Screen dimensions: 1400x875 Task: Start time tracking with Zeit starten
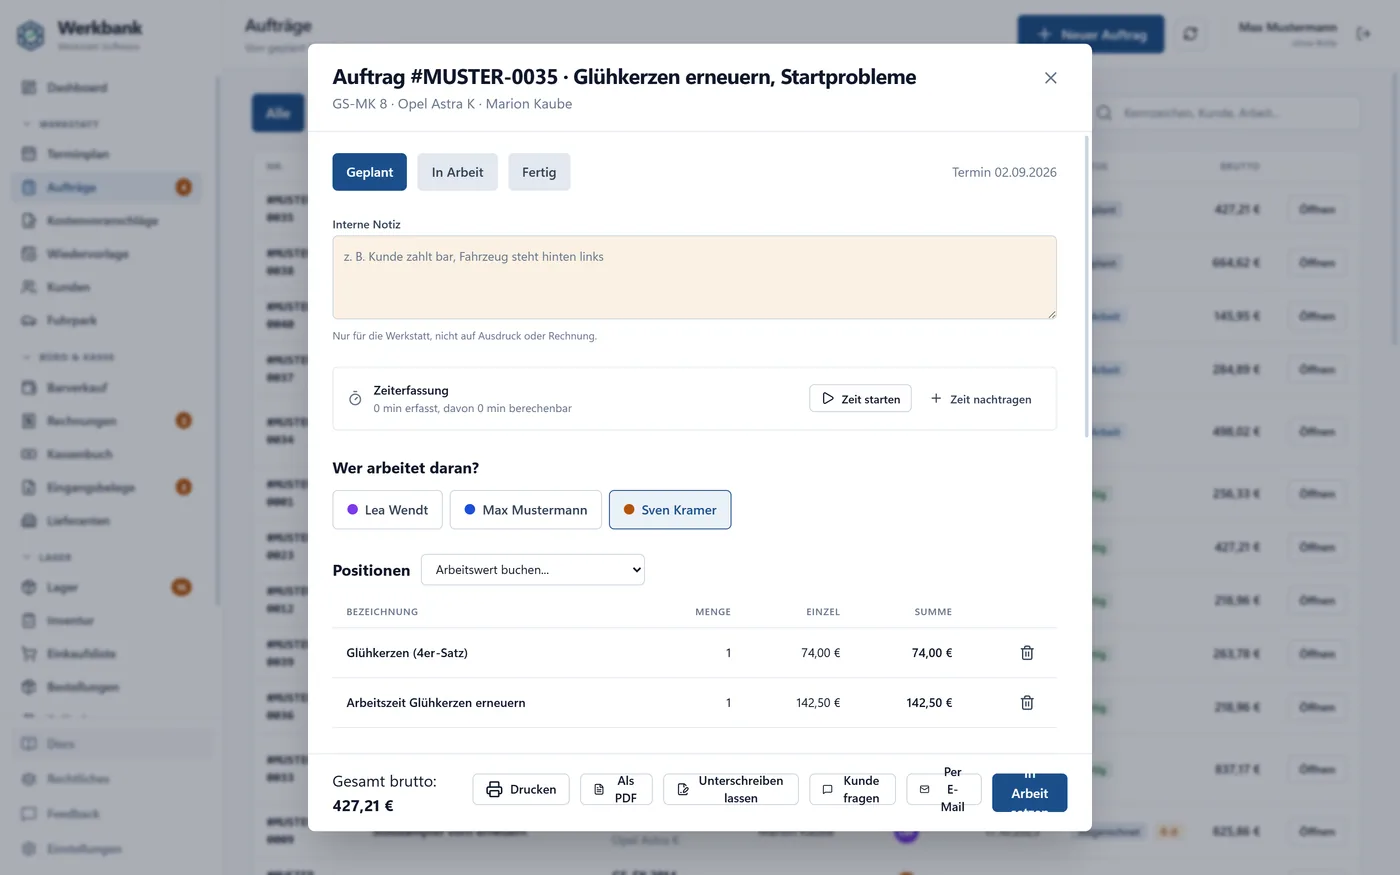pos(860,398)
